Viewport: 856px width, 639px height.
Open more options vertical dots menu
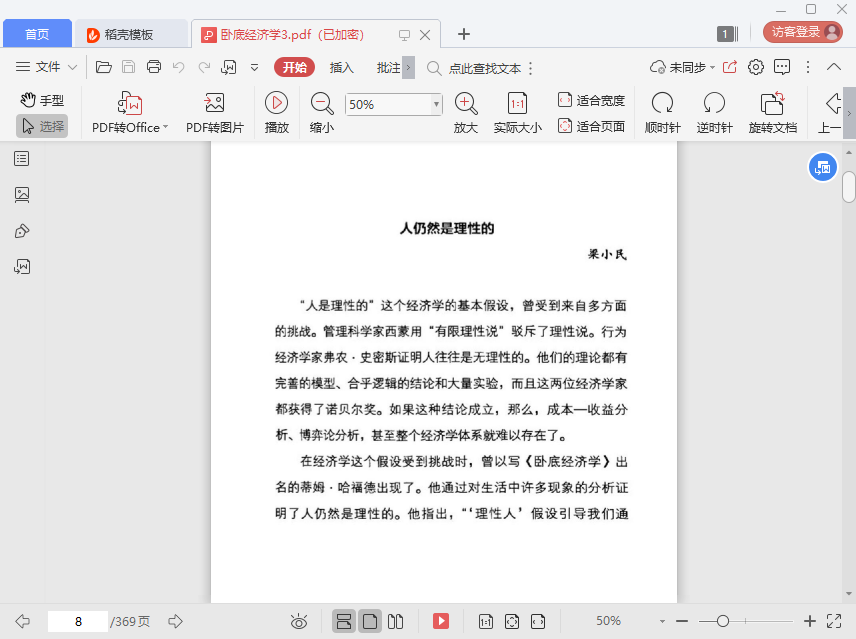pyautogui.click(x=808, y=67)
